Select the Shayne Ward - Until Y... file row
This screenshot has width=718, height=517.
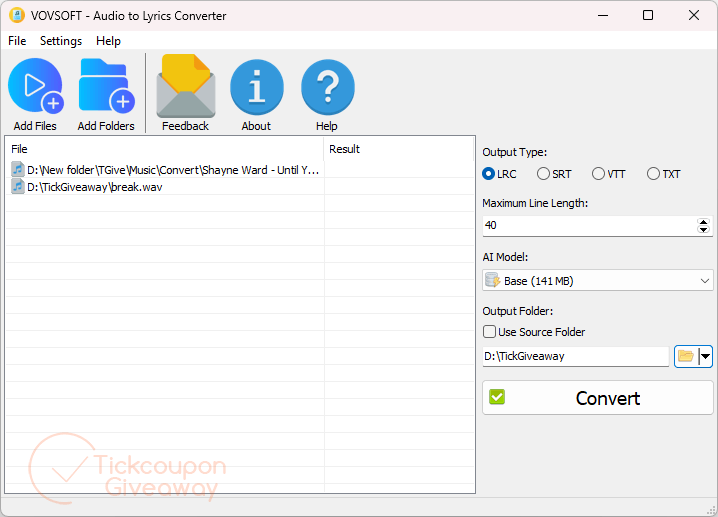pos(239,169)
